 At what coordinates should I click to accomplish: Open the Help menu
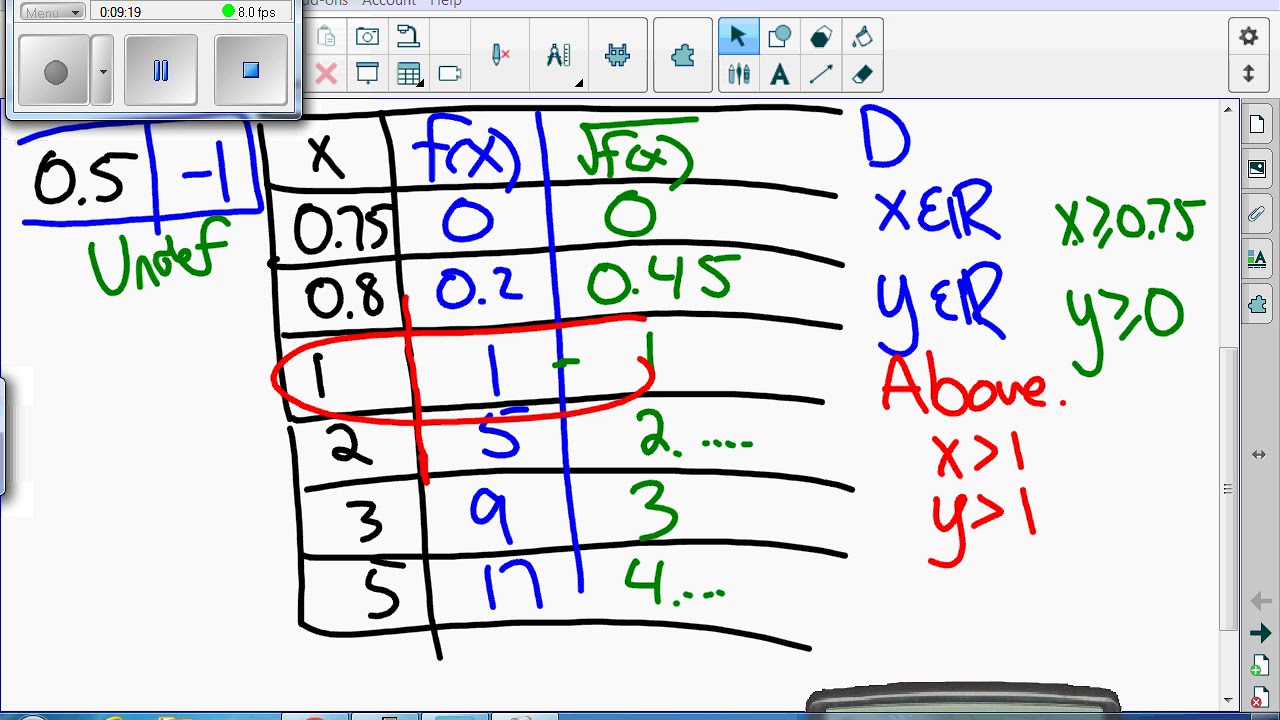[x=446, y=3]
